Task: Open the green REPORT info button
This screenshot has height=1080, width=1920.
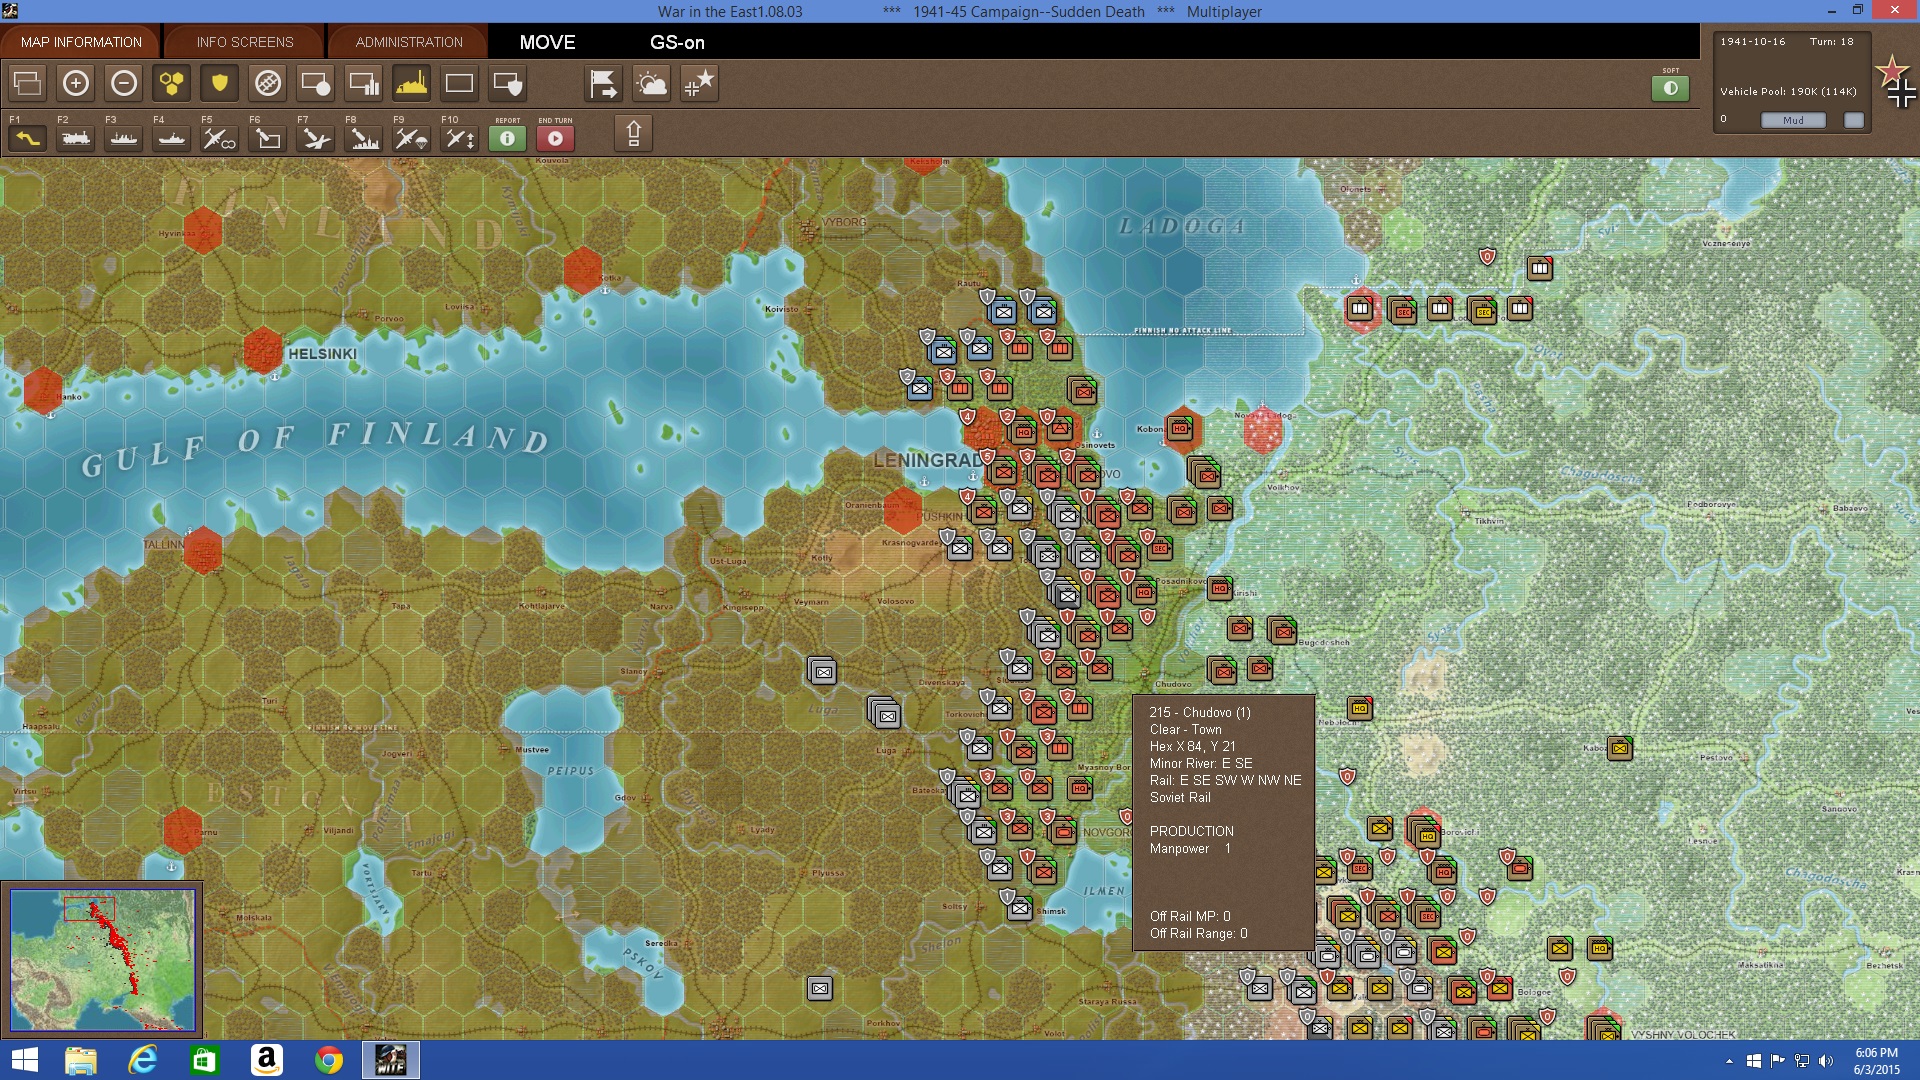Action: coord(507,138)
